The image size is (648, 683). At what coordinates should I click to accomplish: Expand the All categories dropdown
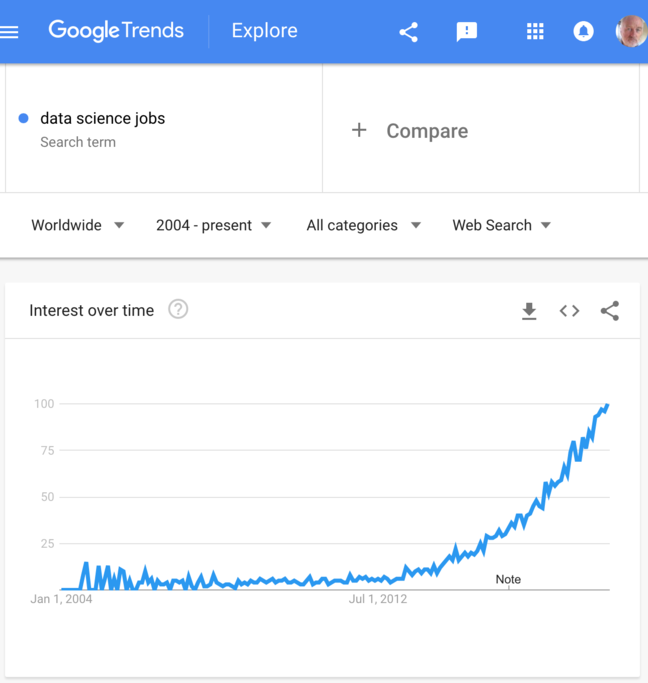pos(363,225)
